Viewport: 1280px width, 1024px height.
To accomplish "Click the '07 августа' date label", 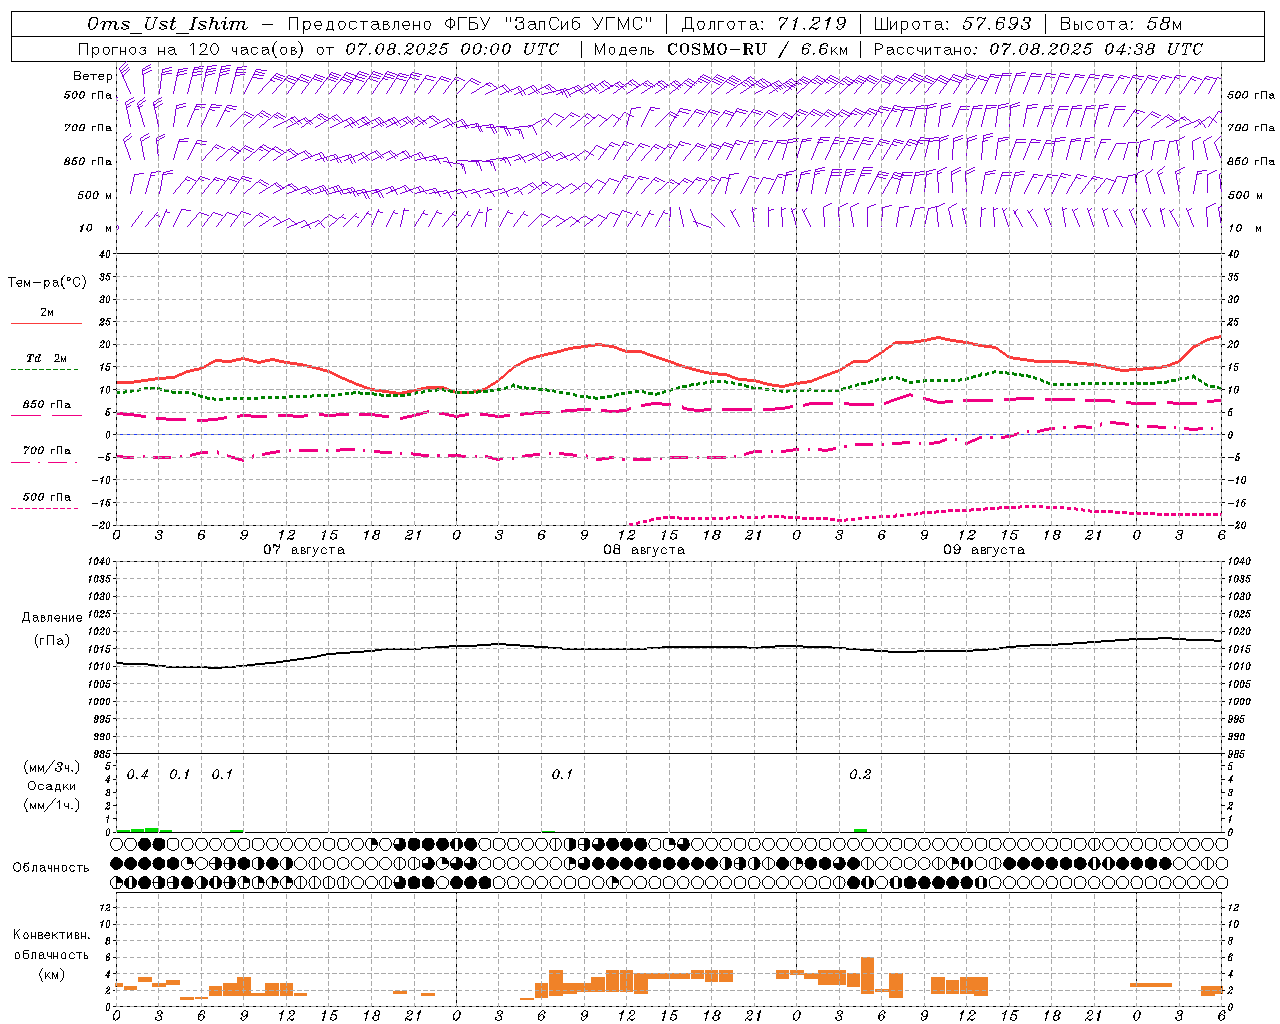I will click(304, 550).
